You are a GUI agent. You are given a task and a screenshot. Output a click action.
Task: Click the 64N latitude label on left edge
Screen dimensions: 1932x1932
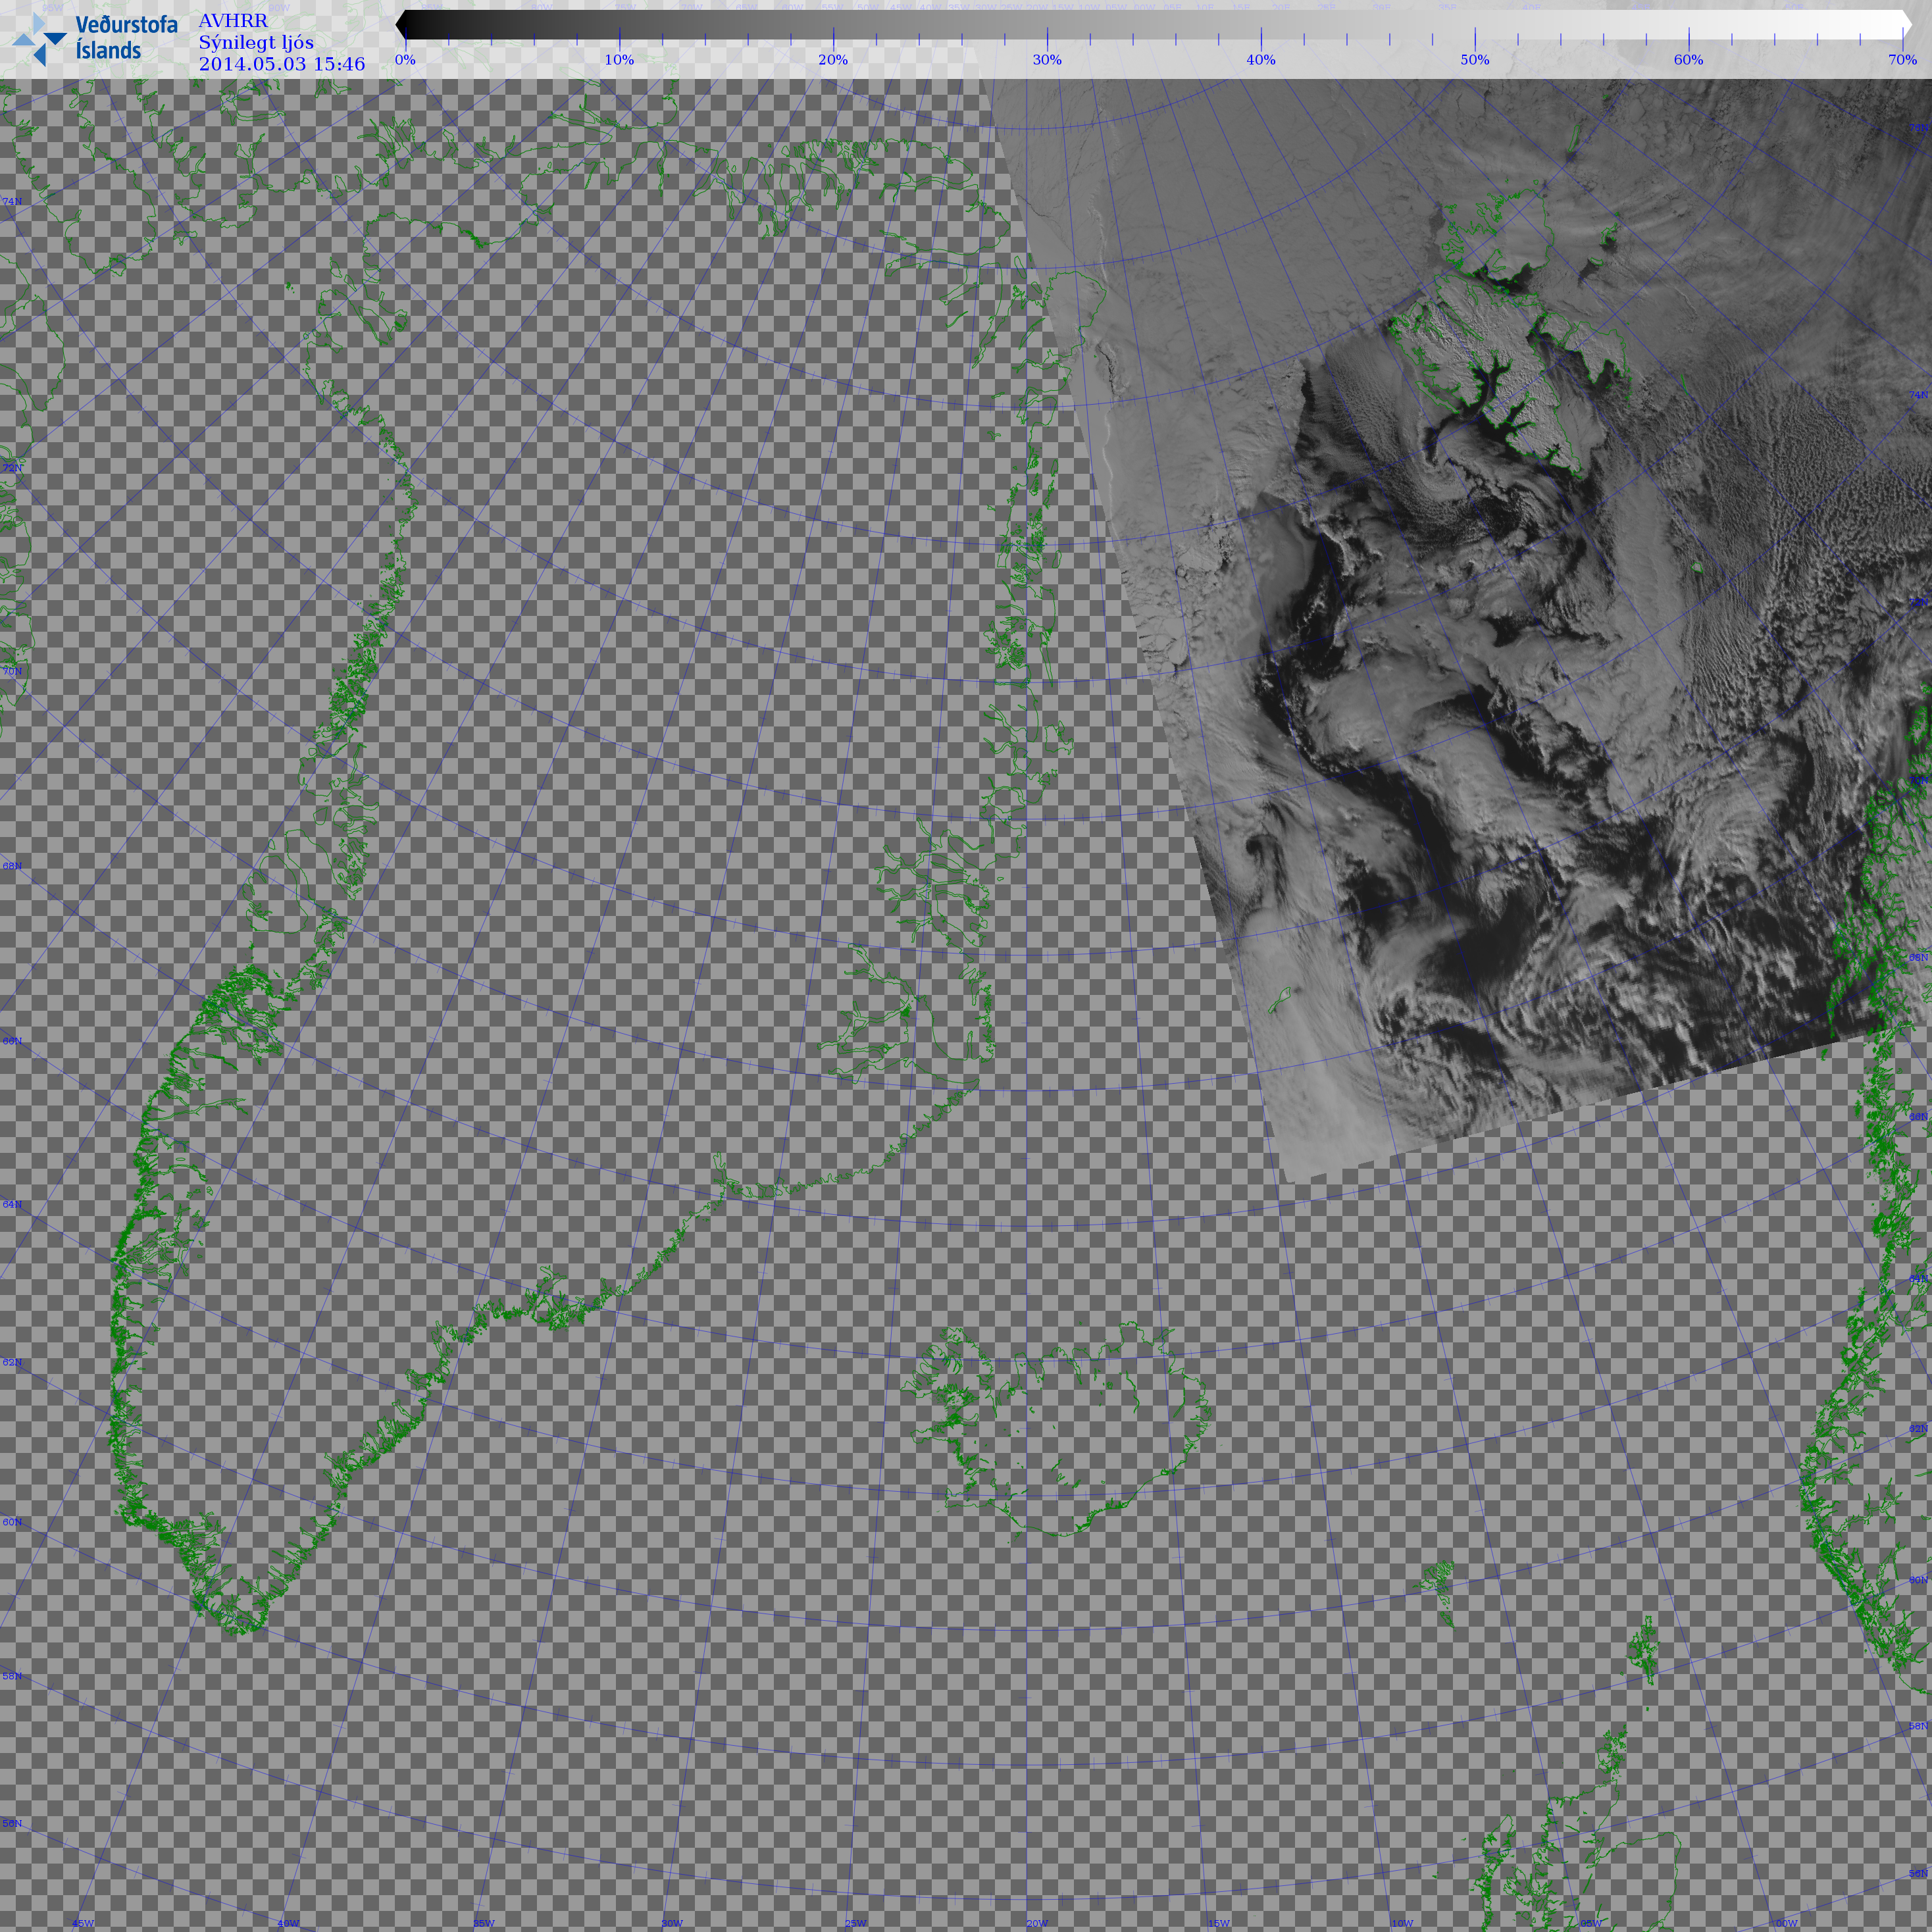coord(12,1204)
